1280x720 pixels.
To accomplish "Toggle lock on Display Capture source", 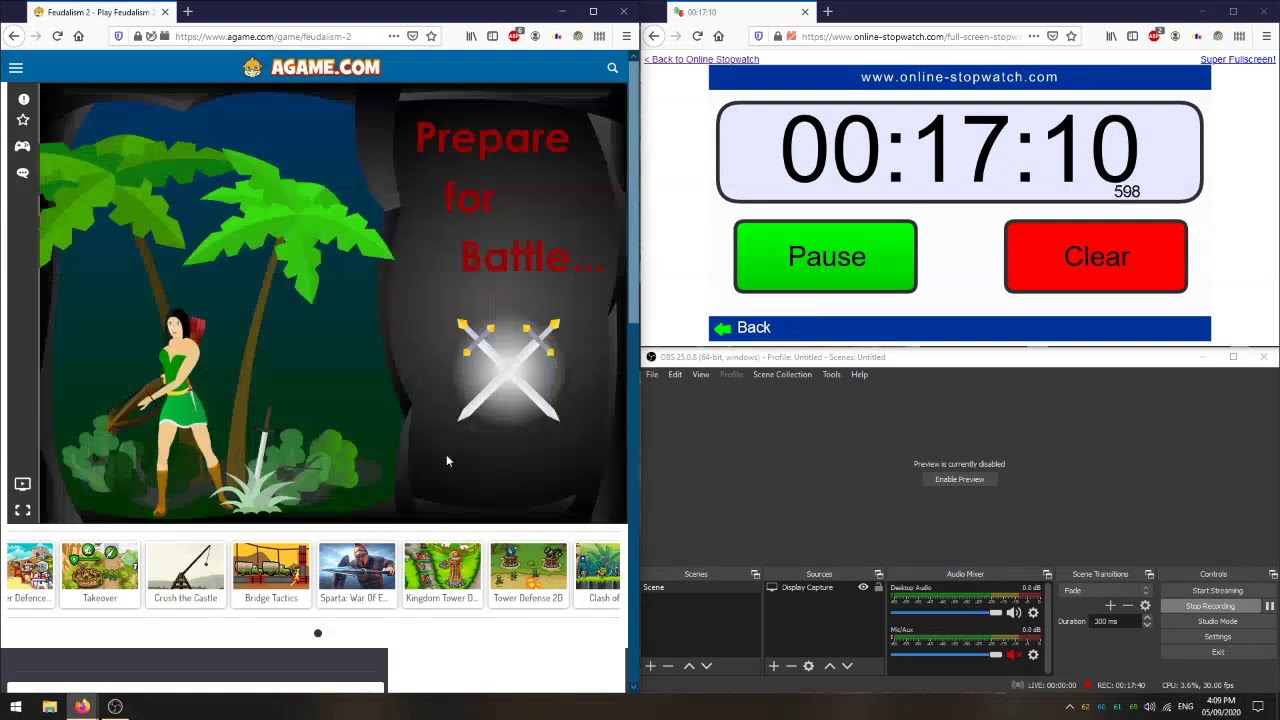I will point(879,588).
